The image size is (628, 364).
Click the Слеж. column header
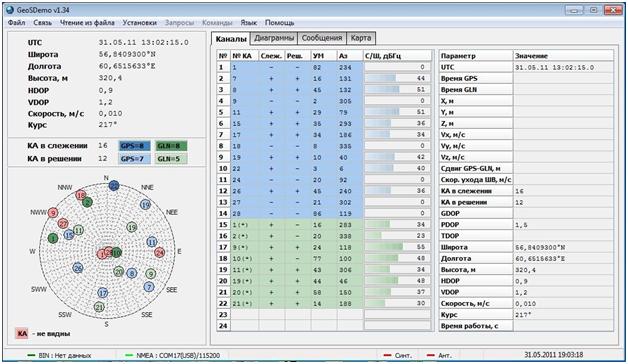coord(272,56)
